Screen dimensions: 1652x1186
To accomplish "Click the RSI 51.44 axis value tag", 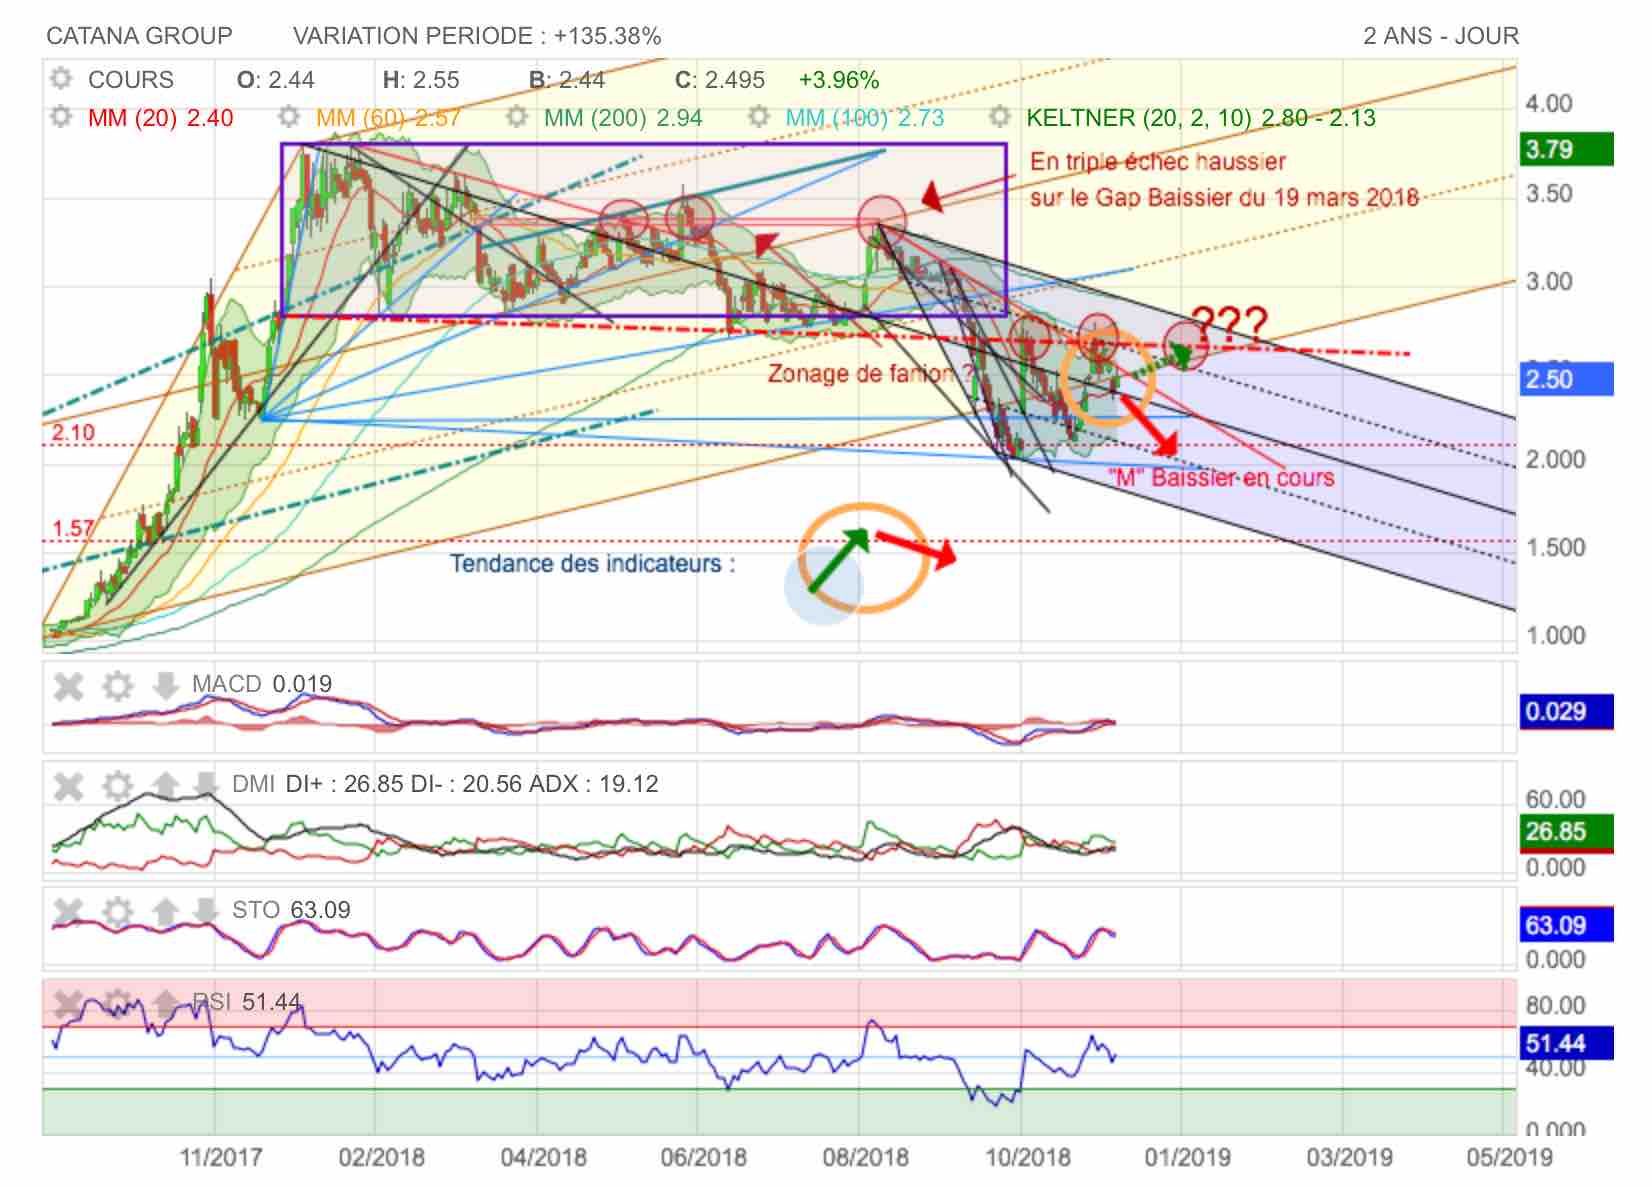I will (x=1565, y=1044).
